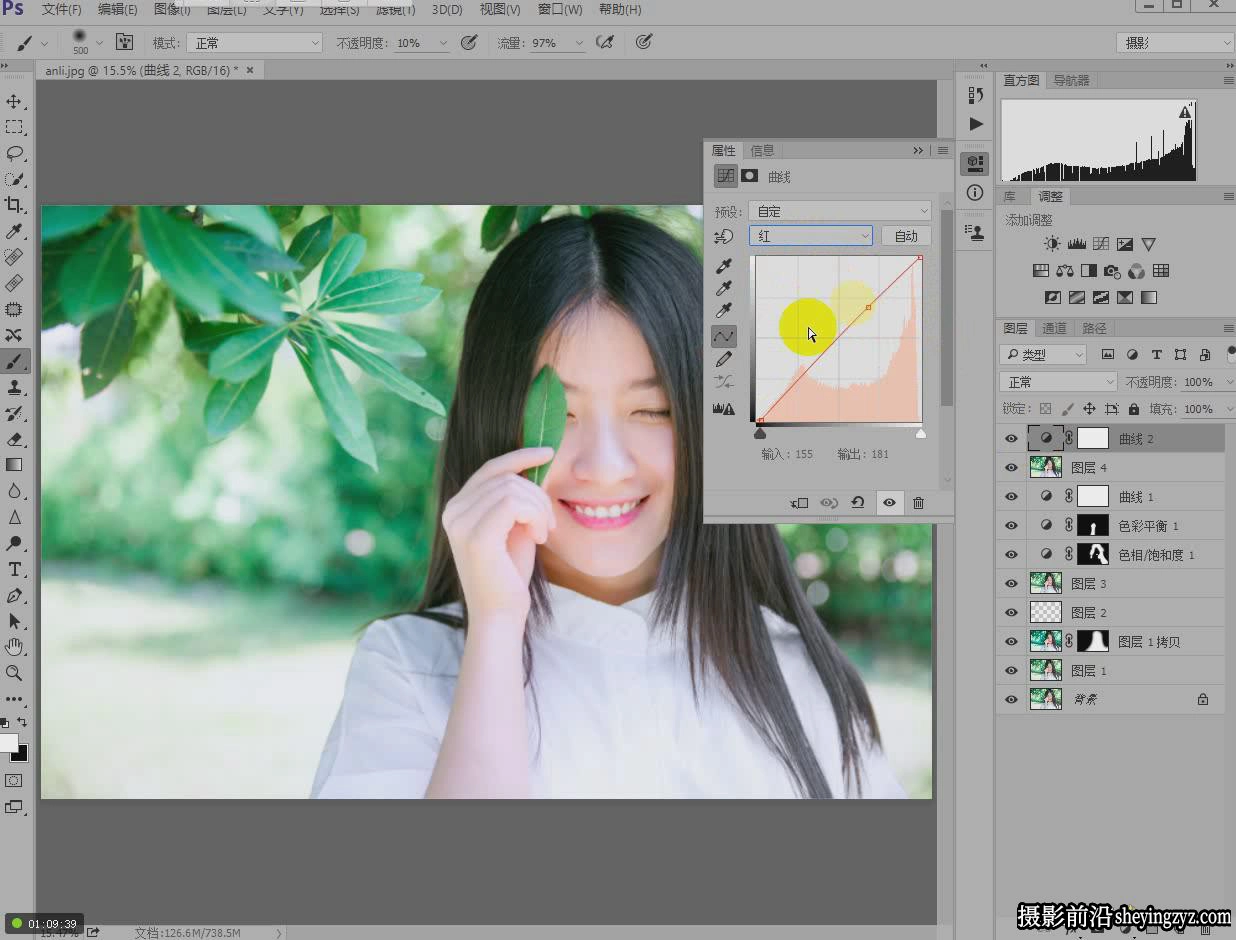1236x940 pixels.
Task: Select the Quick Selection tool
Action: [x=14, y=179]
